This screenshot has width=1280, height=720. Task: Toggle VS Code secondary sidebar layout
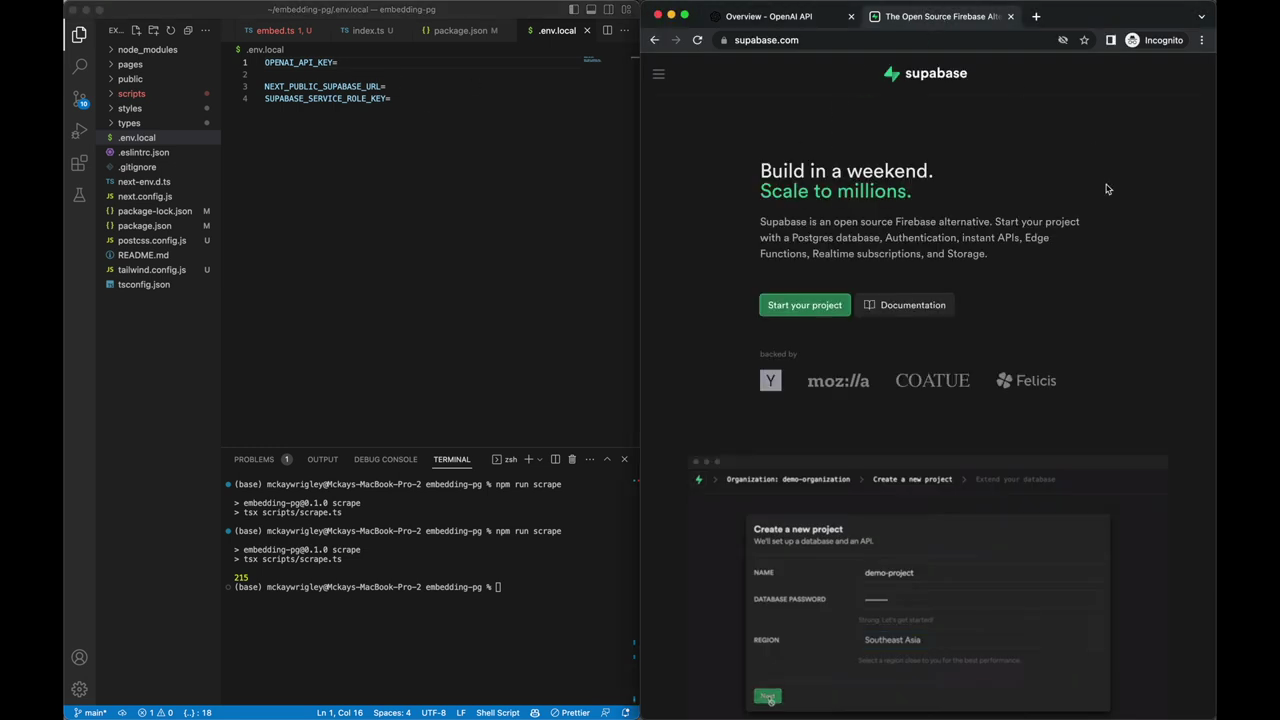tap(608, 10)
